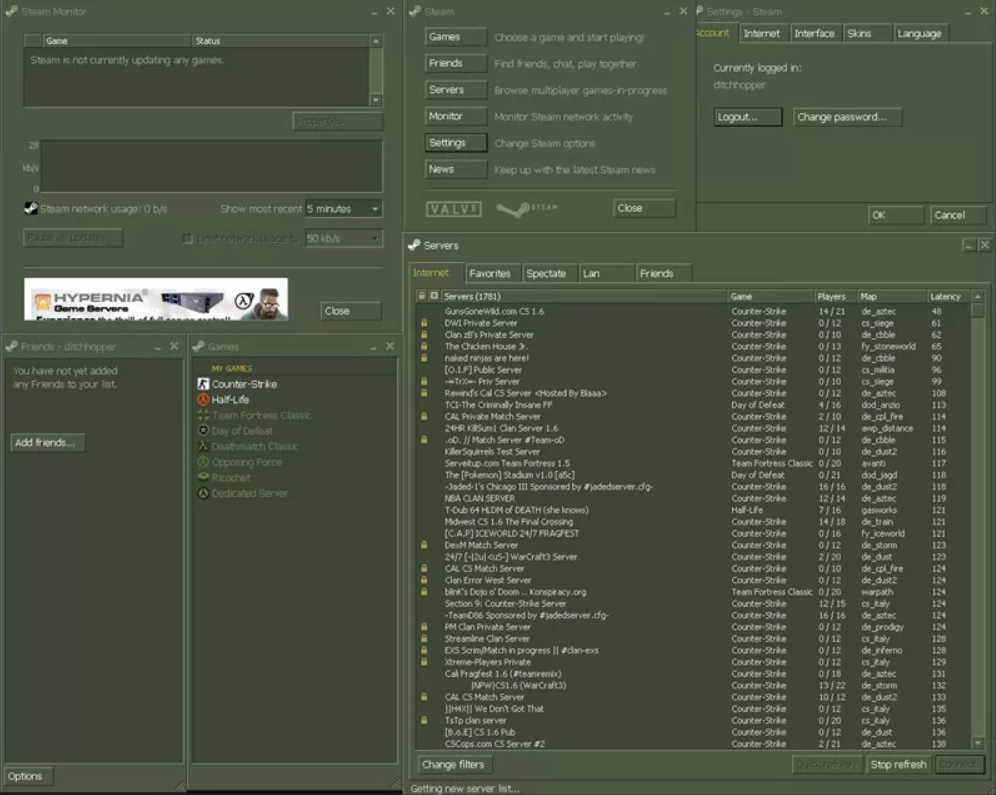Select GunsGoneWild.com CS 1.6 server row
996x795 pixels.
click(693, 311)
